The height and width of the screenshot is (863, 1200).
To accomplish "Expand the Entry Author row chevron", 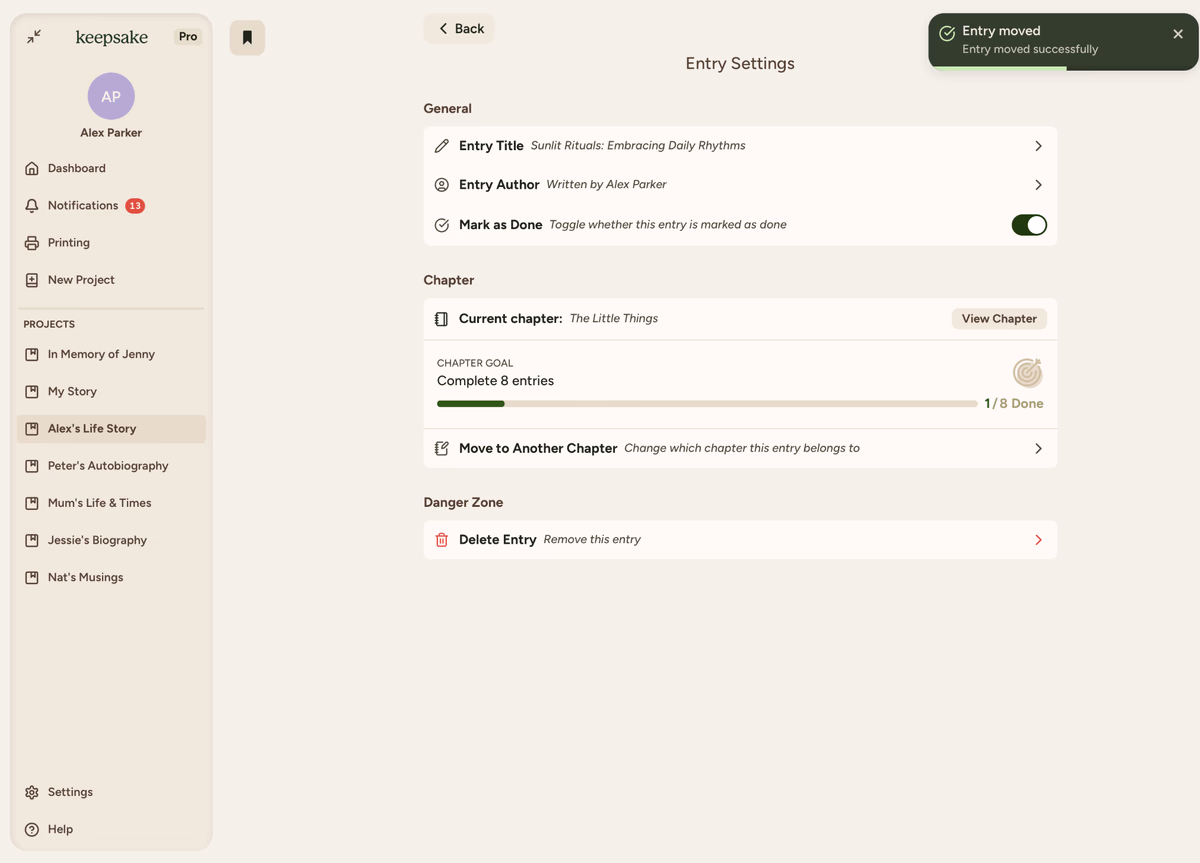I will tap(1038, 185).
